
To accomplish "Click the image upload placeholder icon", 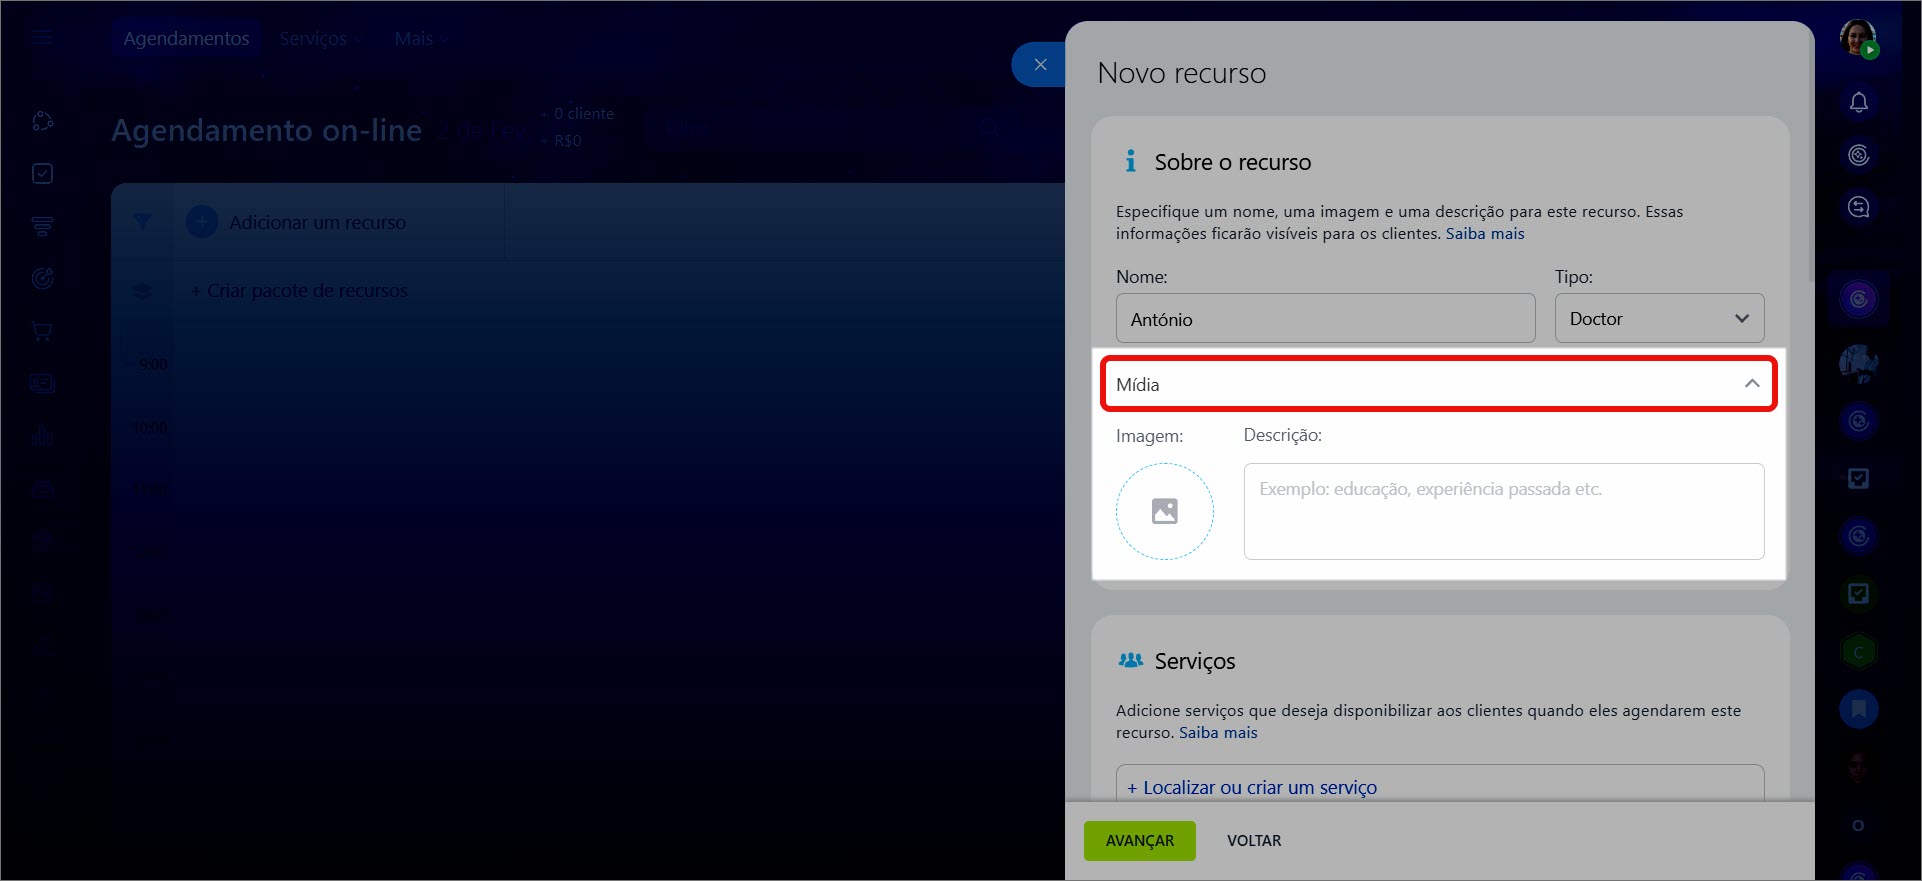I will tap(1164, 511).
